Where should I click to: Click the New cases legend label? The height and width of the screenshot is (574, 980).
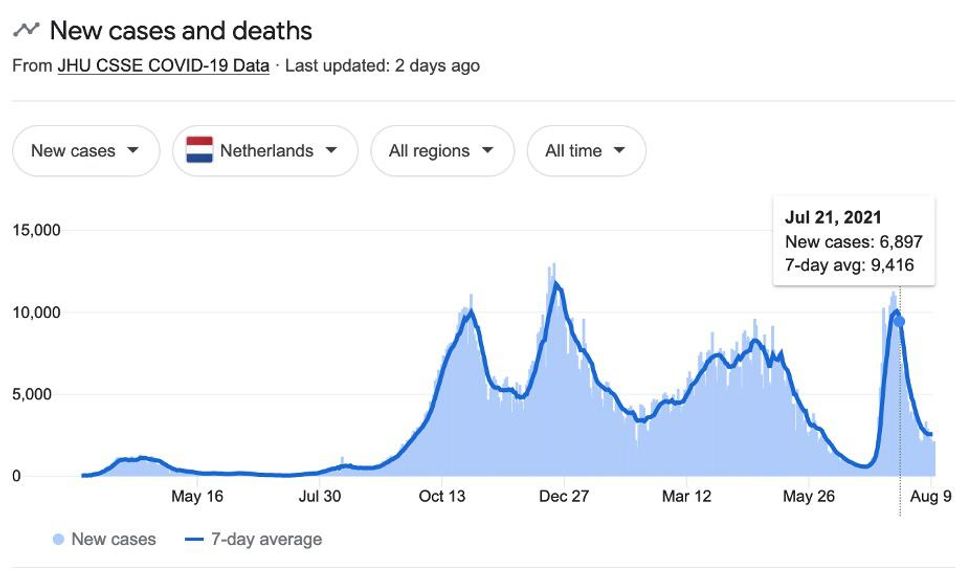113,540
